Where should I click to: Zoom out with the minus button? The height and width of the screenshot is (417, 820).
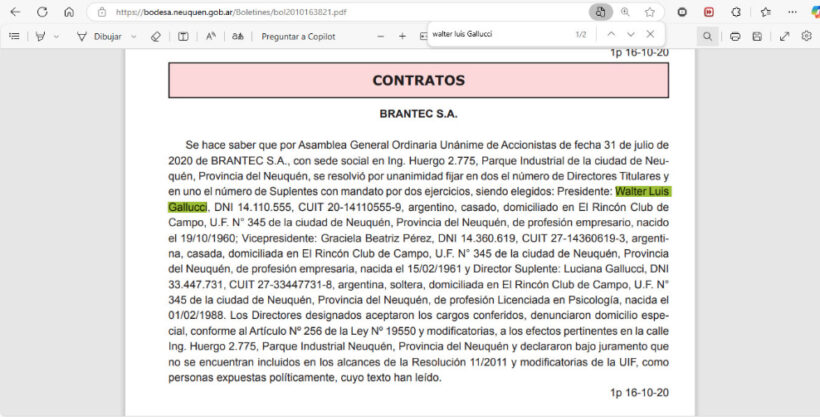coord(380,36)
